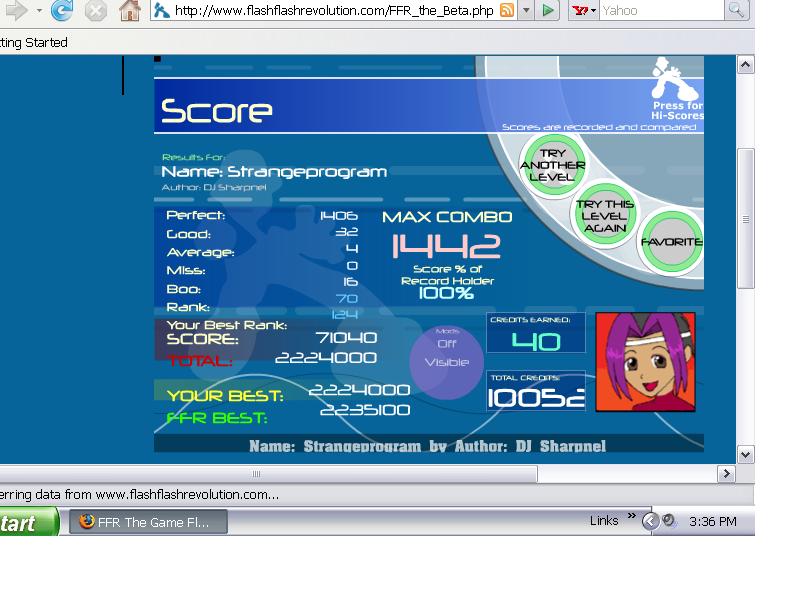Click the browser stop icon
800x600 pixels.
point(95,11)
